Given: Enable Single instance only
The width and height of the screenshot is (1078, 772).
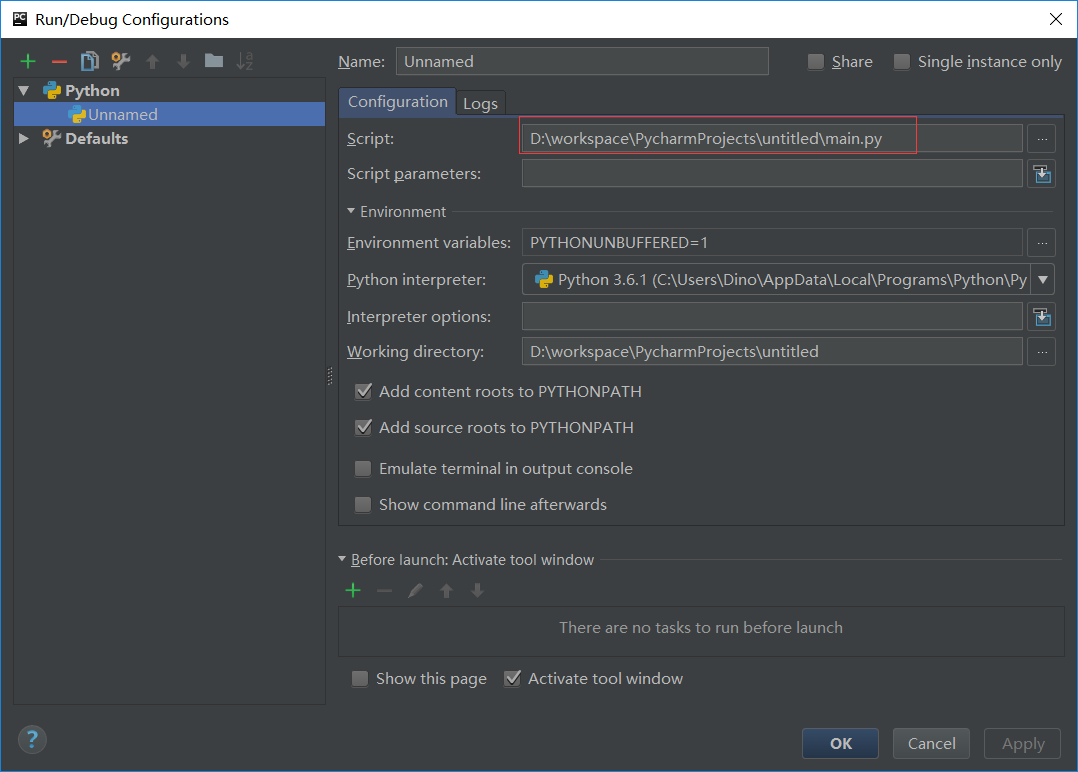Looking at the screenshot, I should (x=901, y=62).
